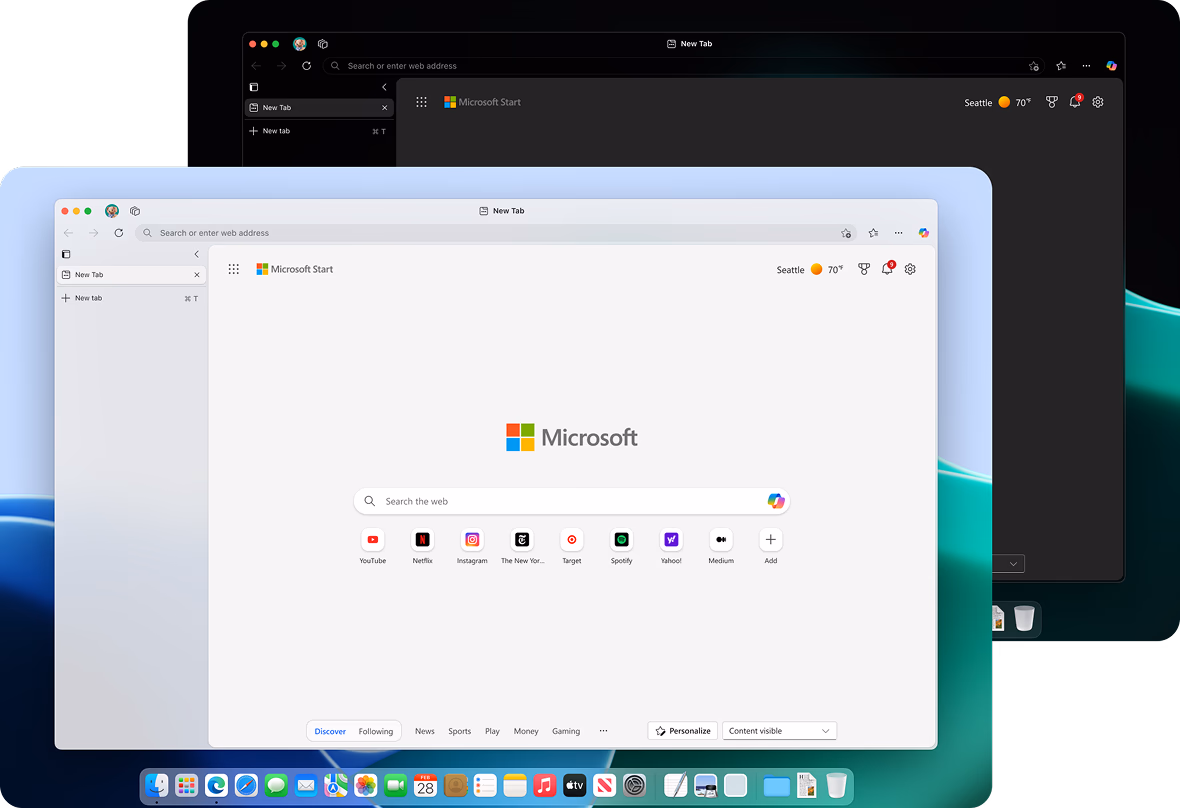Collapse the vertical tab sidebar chevron
The image size is (1180, 808).
(196, 254)
